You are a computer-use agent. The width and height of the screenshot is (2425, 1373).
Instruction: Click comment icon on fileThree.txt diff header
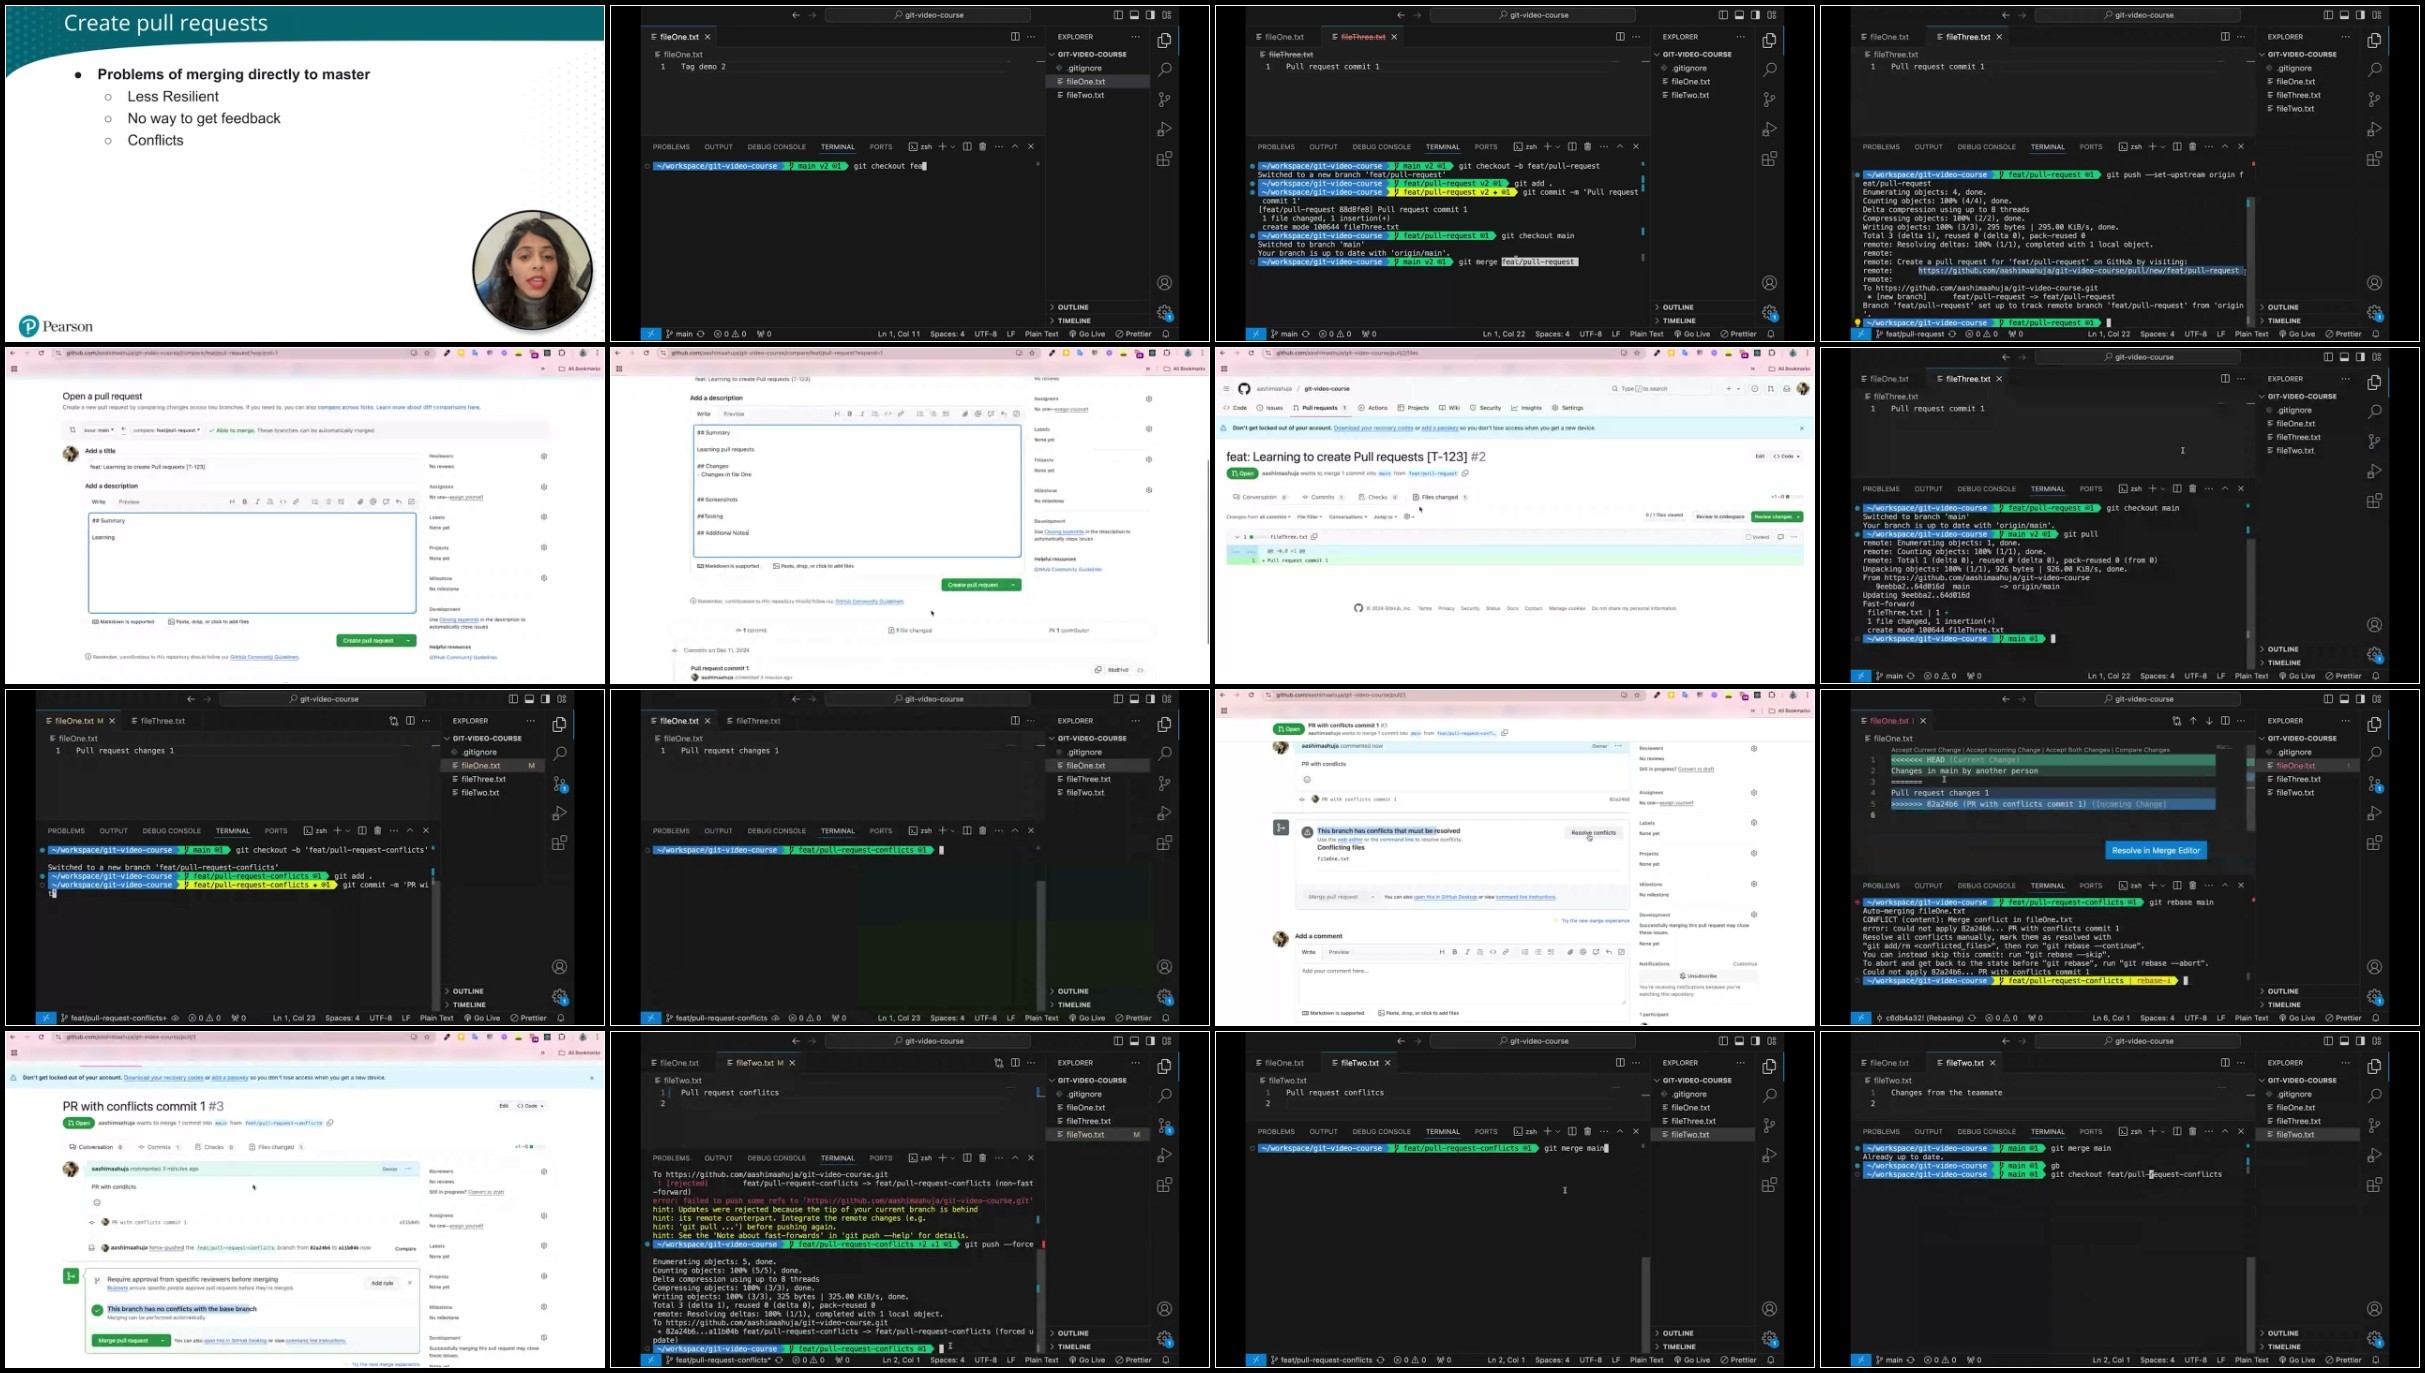point(1781,537)
